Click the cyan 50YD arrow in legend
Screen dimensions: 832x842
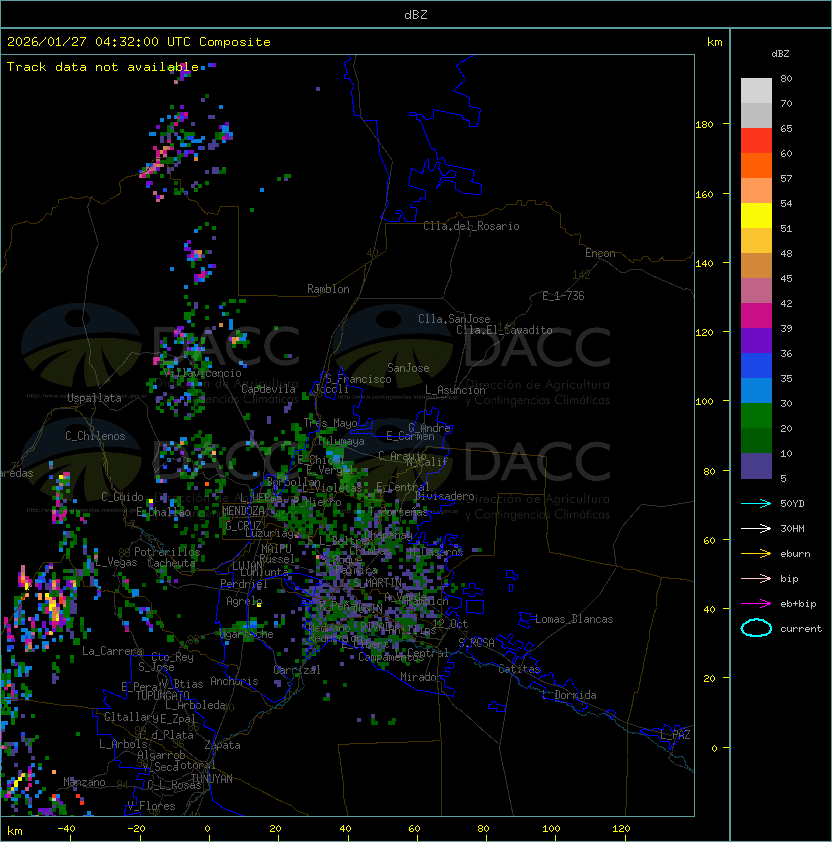click(x=756, y=504)
